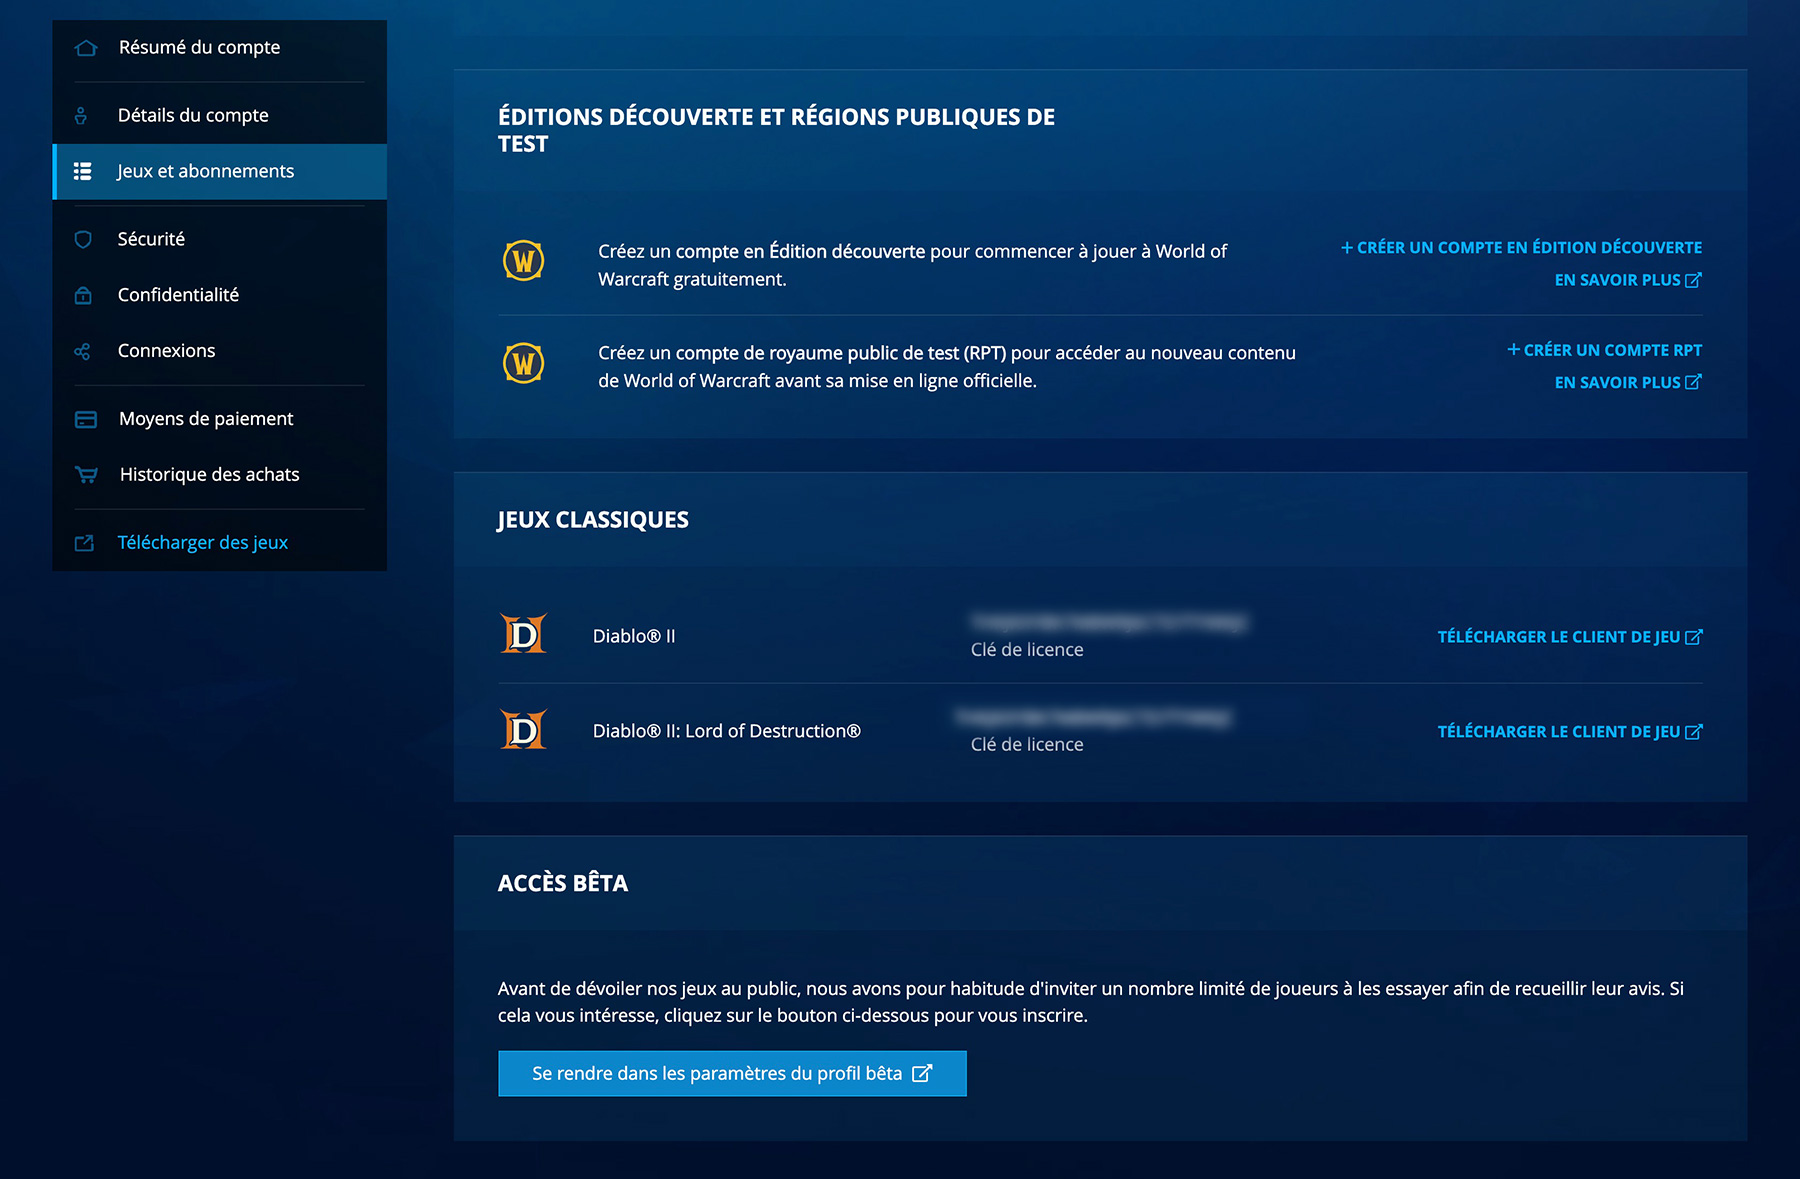Select Jeux et abonnements menu item

pyautogui.click(x=219, y=172)
